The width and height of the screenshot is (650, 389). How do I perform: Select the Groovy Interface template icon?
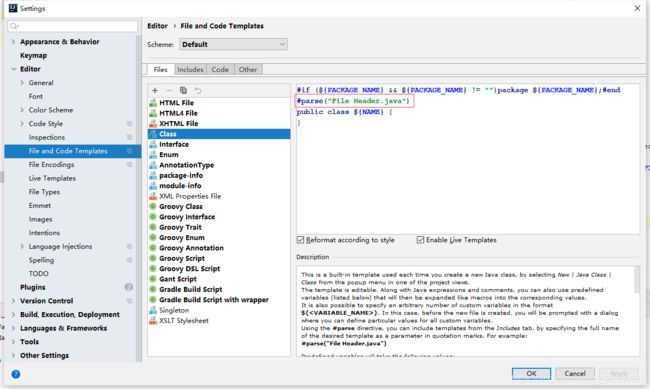tap(153, 217)
